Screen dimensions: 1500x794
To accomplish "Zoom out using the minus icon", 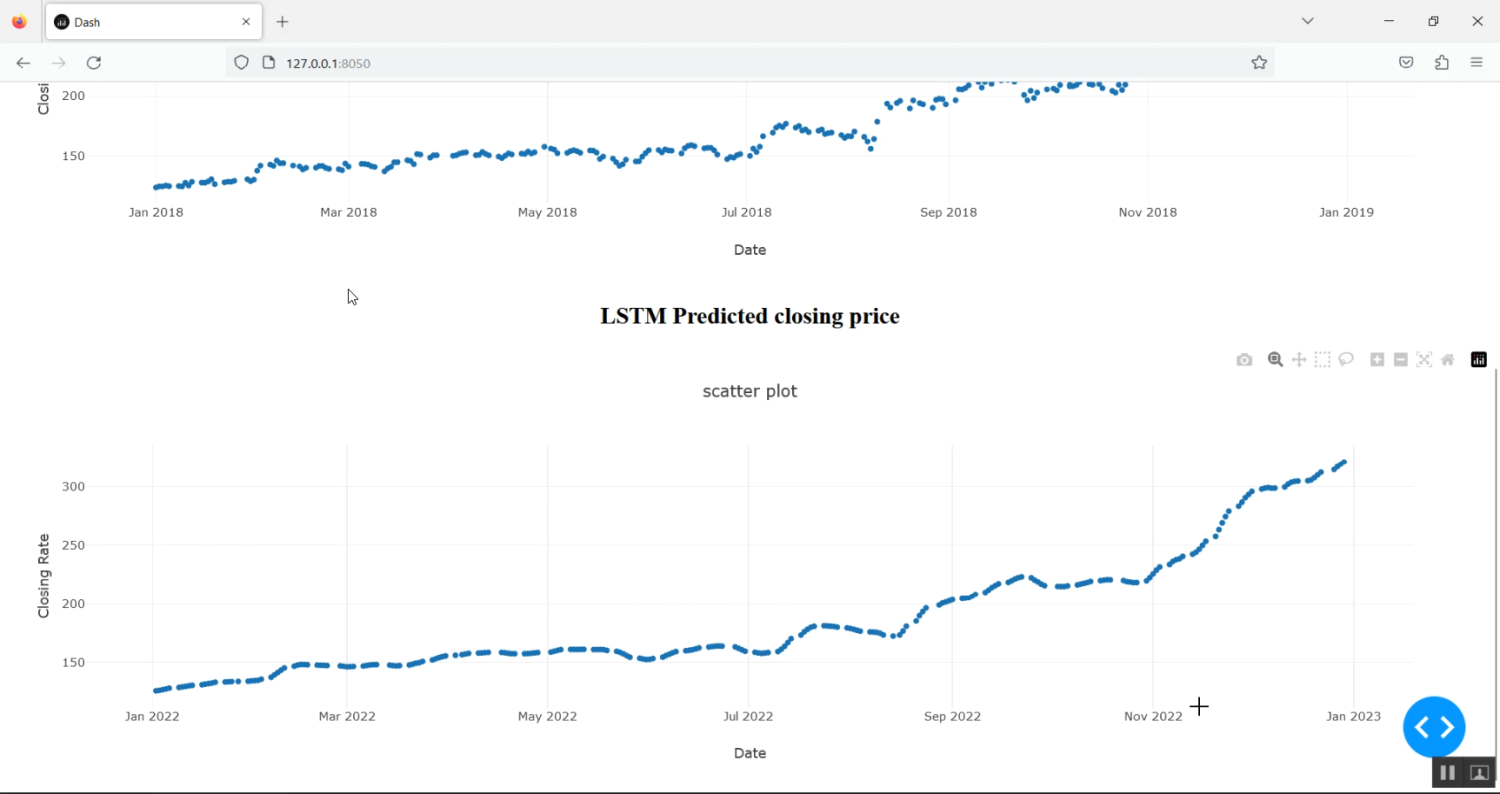I will point(1400,359).
